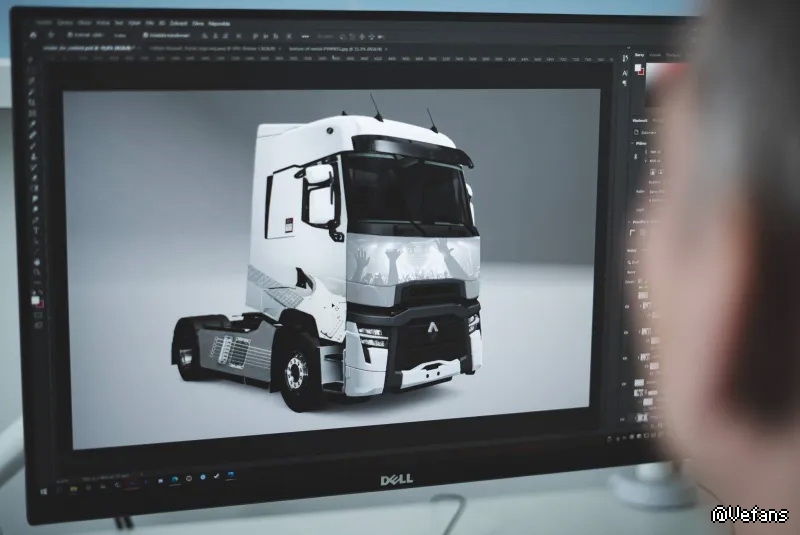Viewport: 800px width, 535px height.
Task: Click the white checkmark taskbar icon
Action: pos(216,476)
